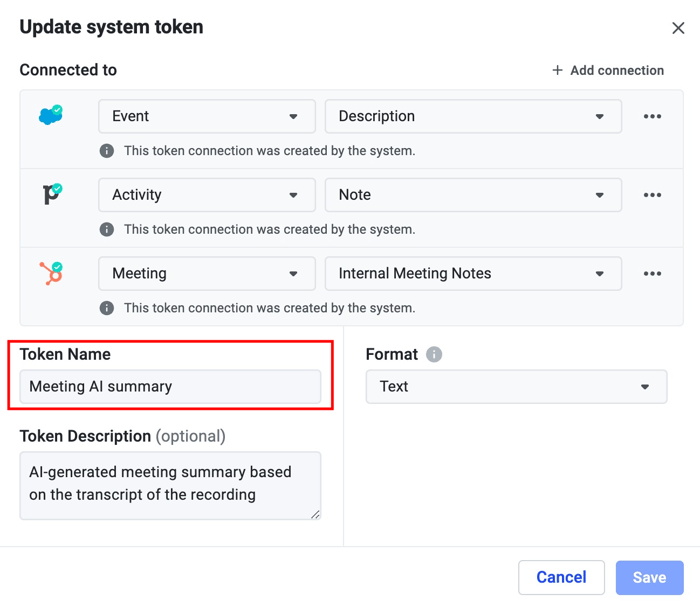Click info icon under the Meeting row
700x601 pixels.
pos(107,308)
